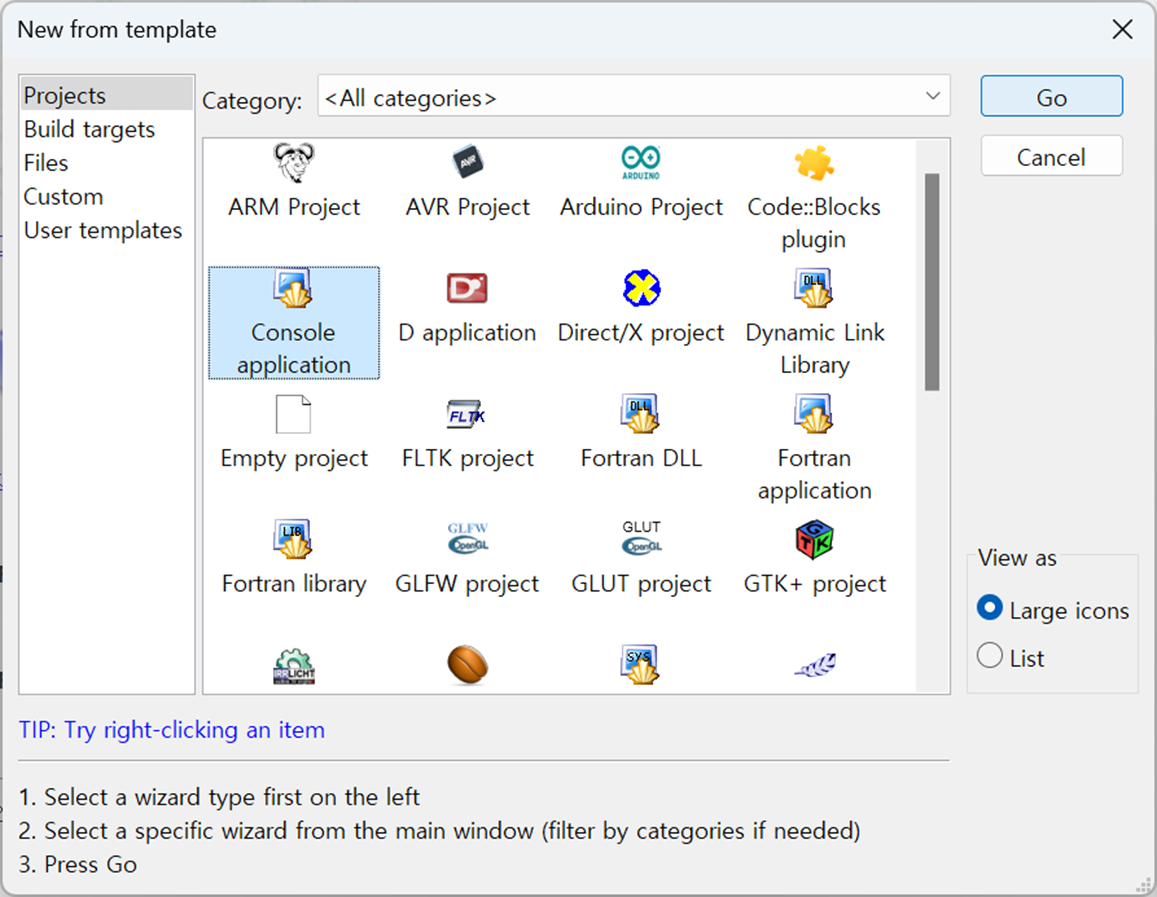Select the coffee bean project icon
This screenshot has height=897, width=1157.
point(468,665)
